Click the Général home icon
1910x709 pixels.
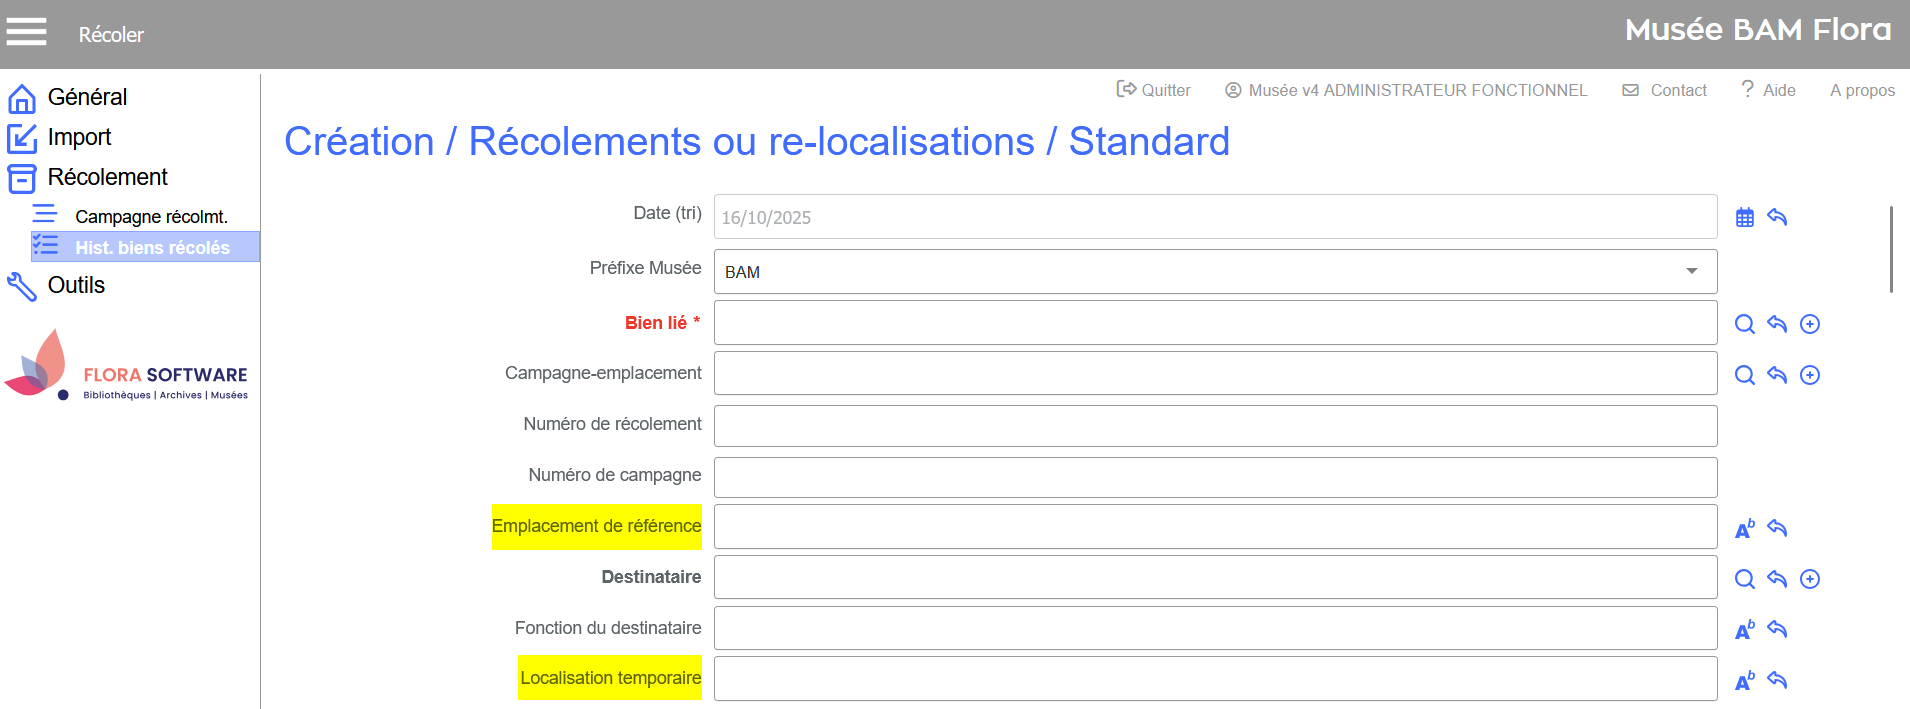point(22,98)
